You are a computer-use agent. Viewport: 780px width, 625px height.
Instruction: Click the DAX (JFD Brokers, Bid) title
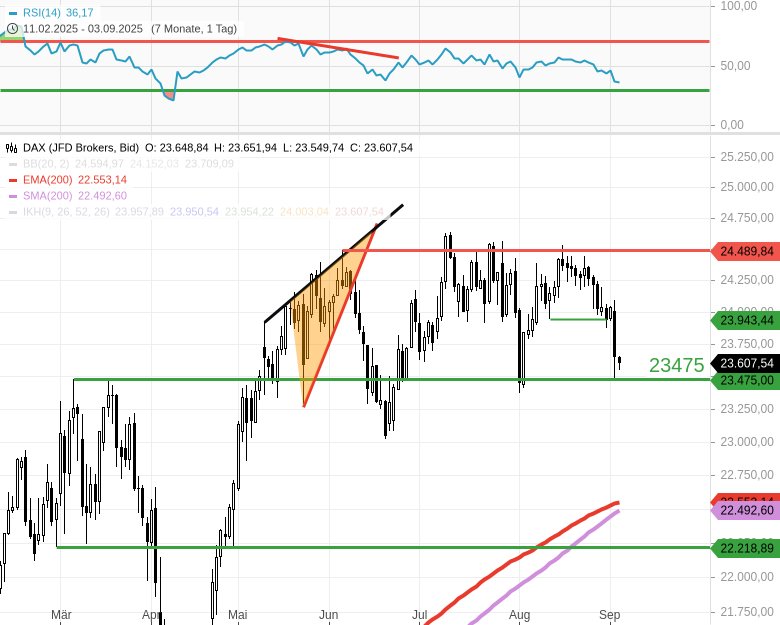coord(81,148)
